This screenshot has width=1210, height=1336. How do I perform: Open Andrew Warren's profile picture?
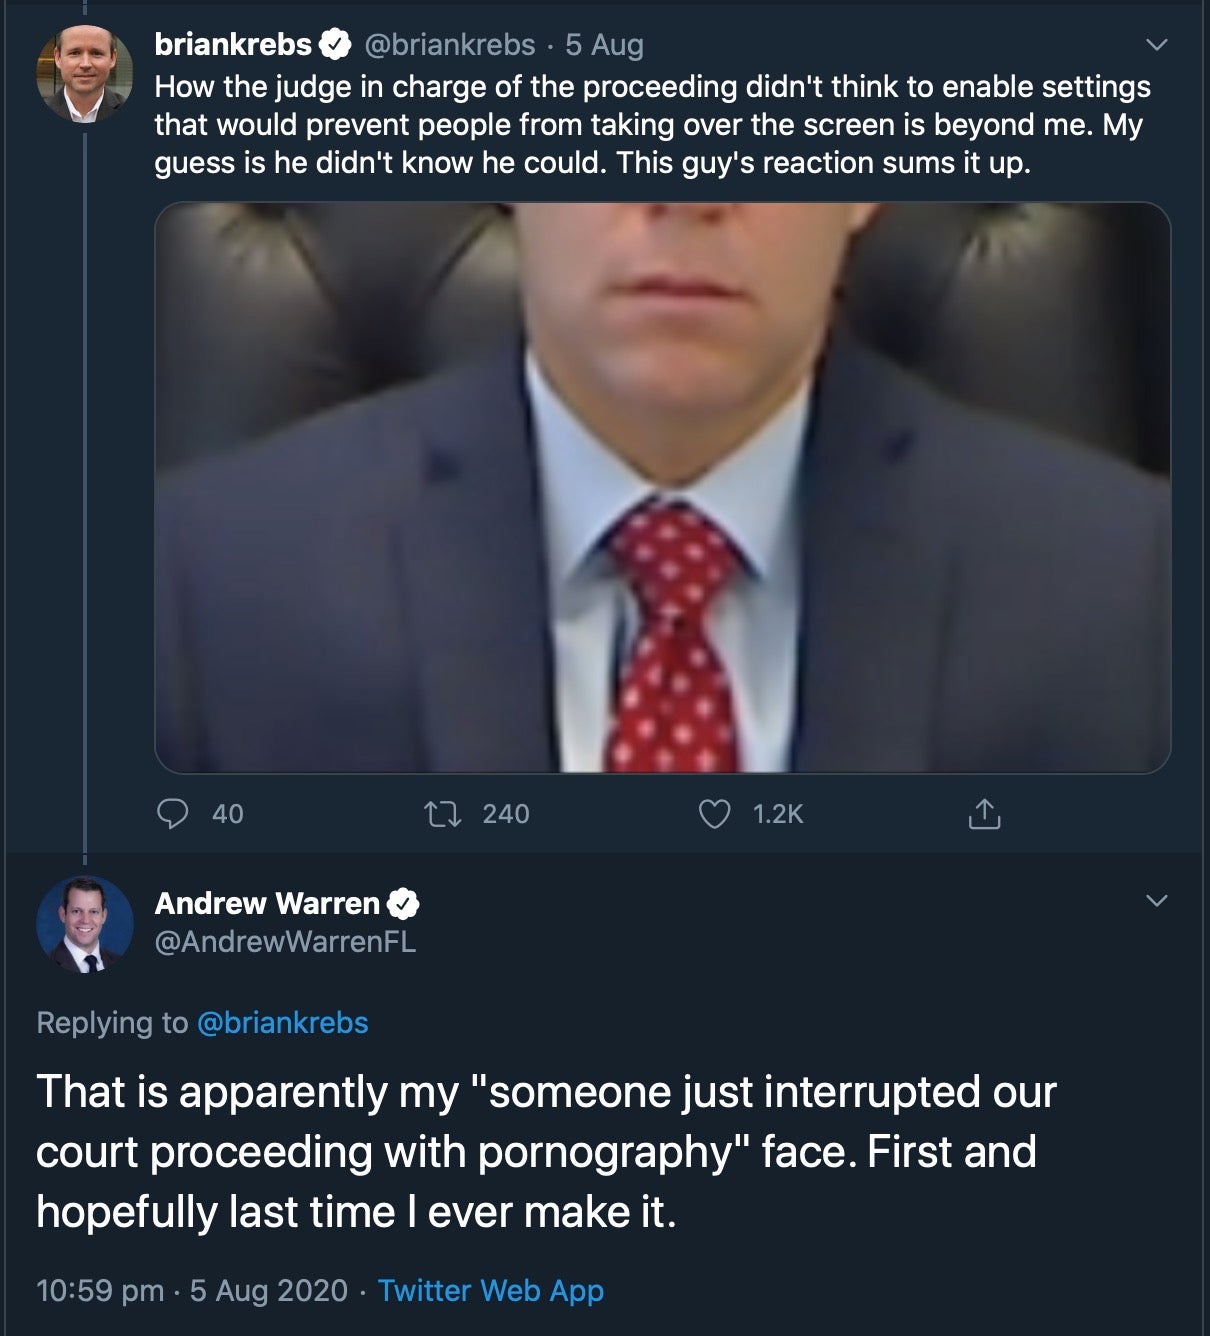[x=85, y=925]
